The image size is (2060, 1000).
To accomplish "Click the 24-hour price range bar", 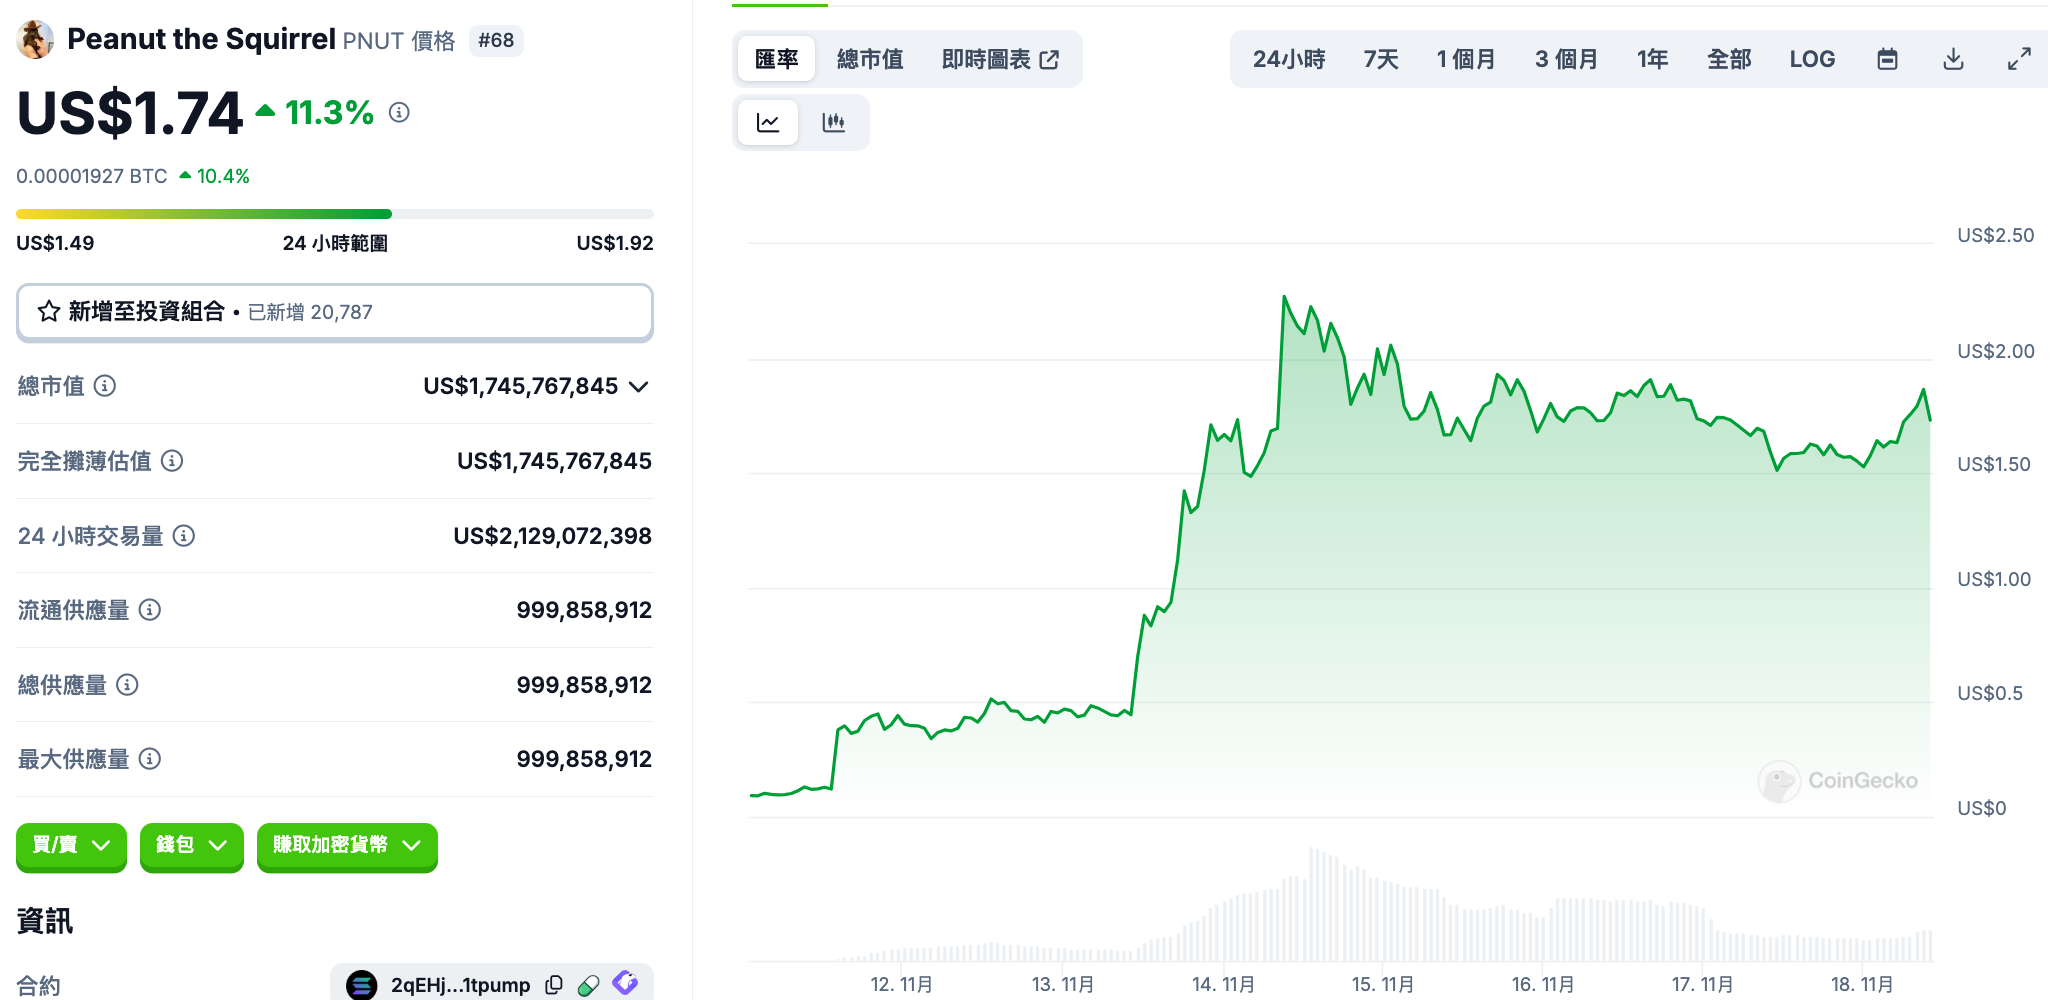I will tap(334, 214).
